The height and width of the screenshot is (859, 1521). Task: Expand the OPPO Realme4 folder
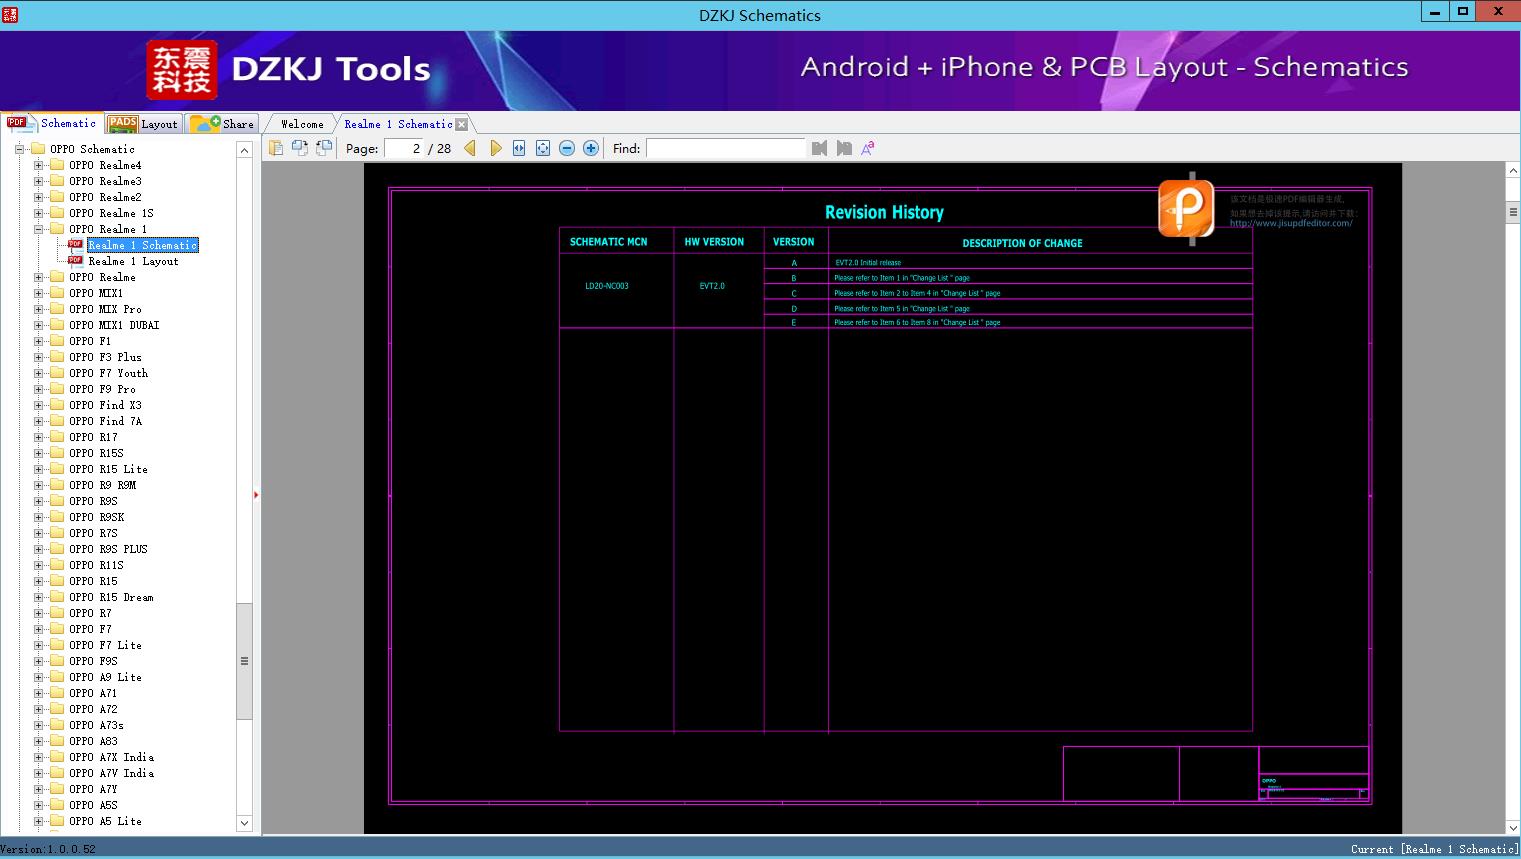pyautogui.click(x=38, y=165)
